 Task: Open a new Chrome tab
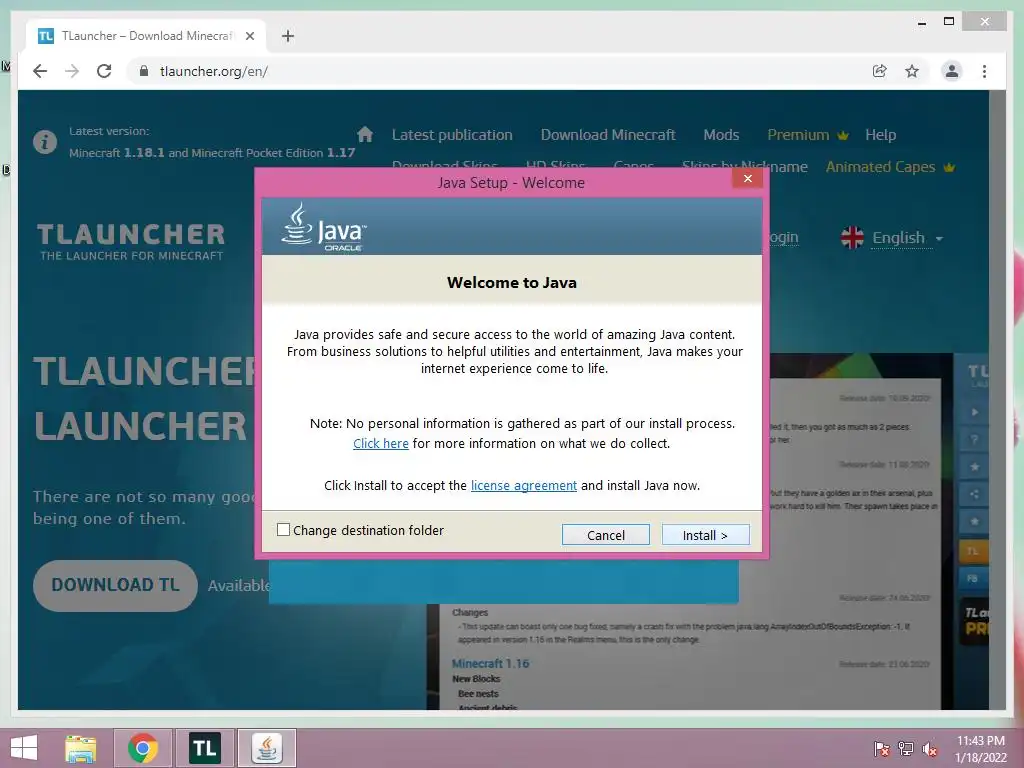(x=288, y=36)
